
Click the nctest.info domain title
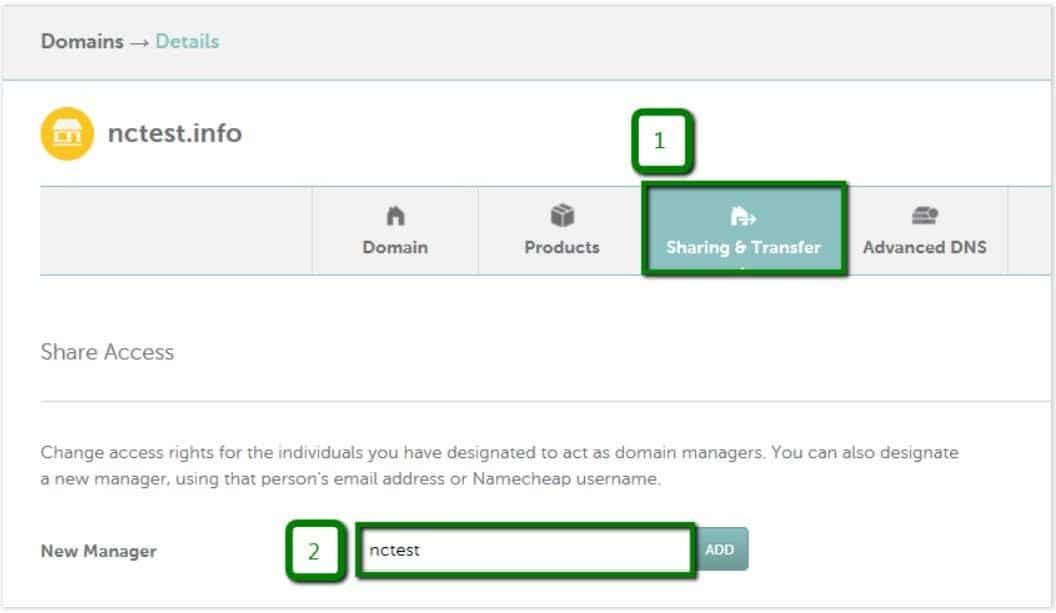coord(174,133)
